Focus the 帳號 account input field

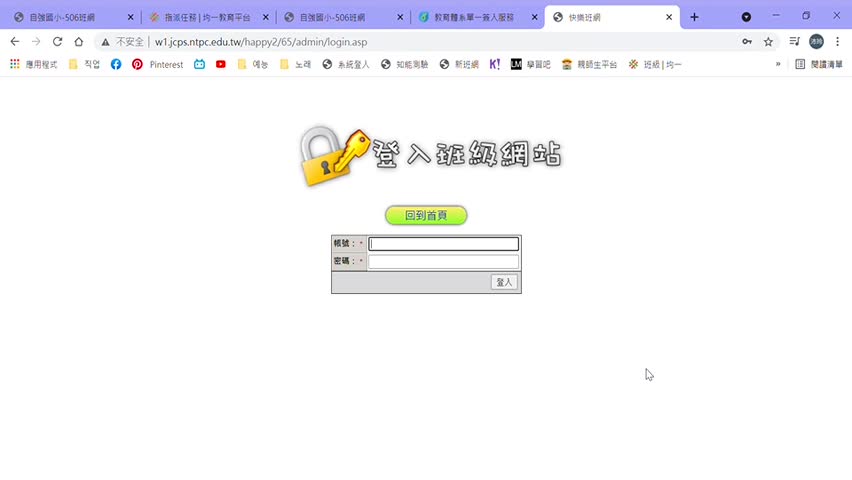point(443,244)
